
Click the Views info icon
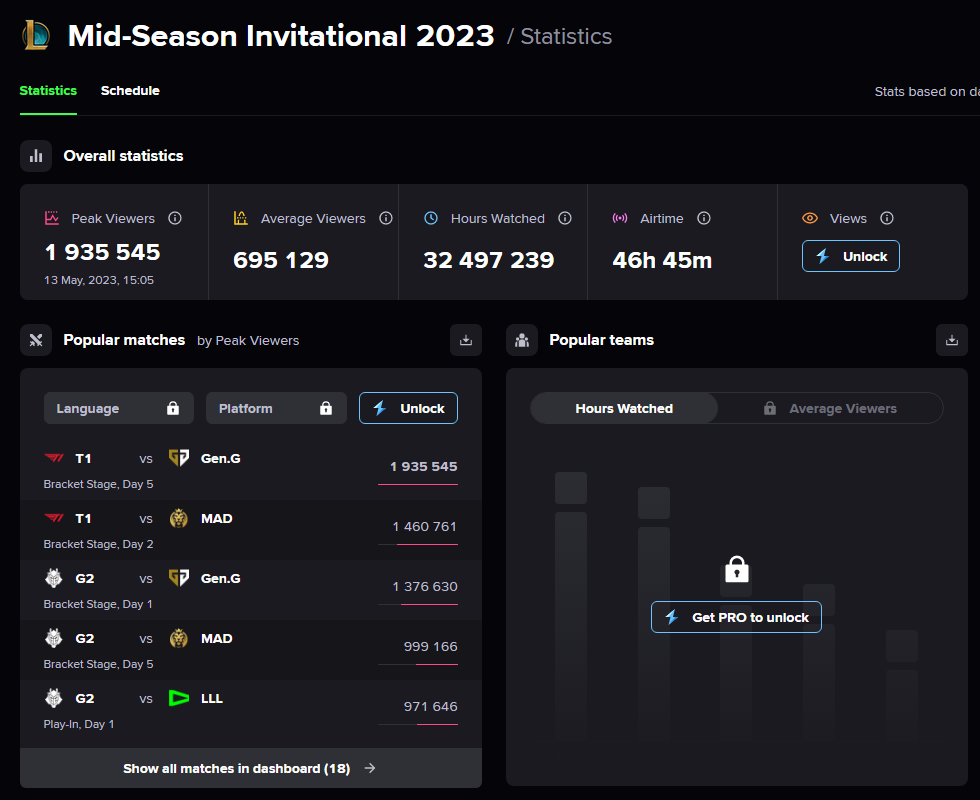click(887, 218)
